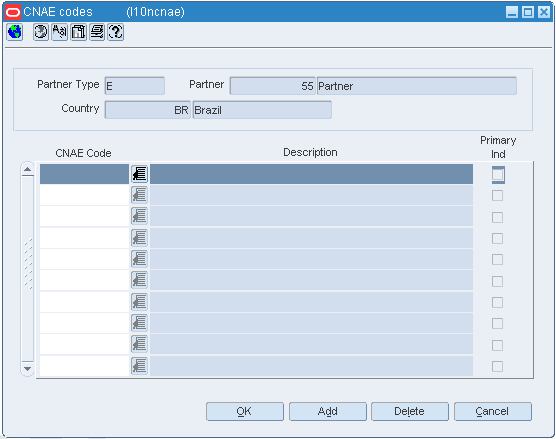Minimize the CNAE codes window

pos(512,12)
